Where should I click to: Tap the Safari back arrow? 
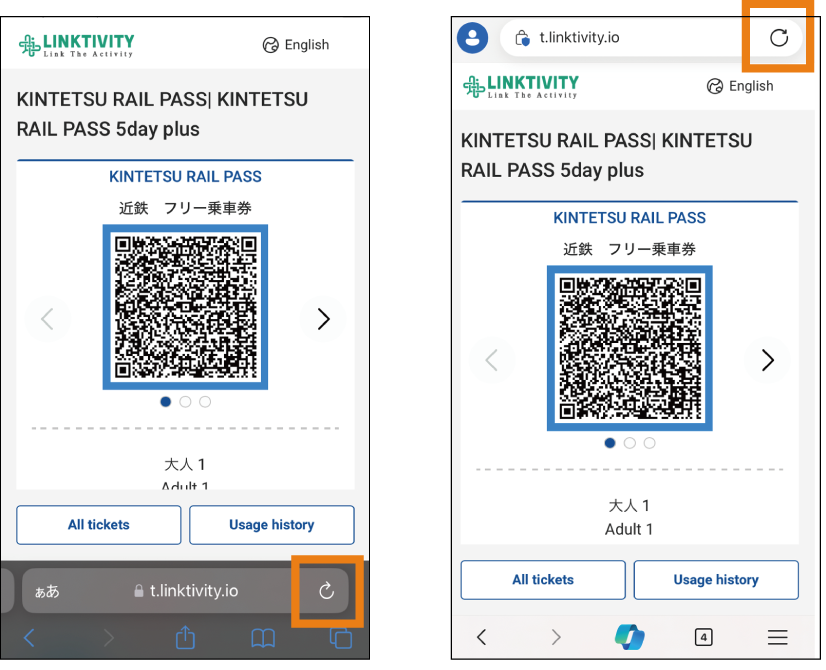[30, 638]
